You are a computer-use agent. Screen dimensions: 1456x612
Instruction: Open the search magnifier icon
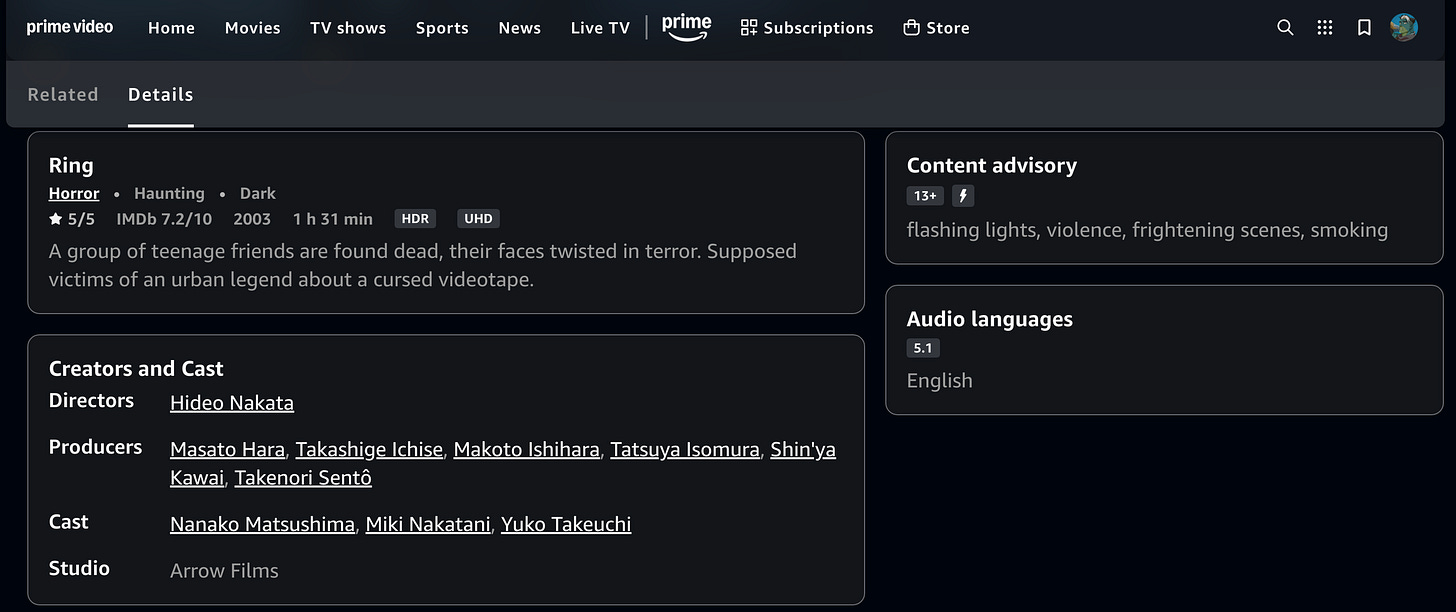click(x=1285, y=28)
